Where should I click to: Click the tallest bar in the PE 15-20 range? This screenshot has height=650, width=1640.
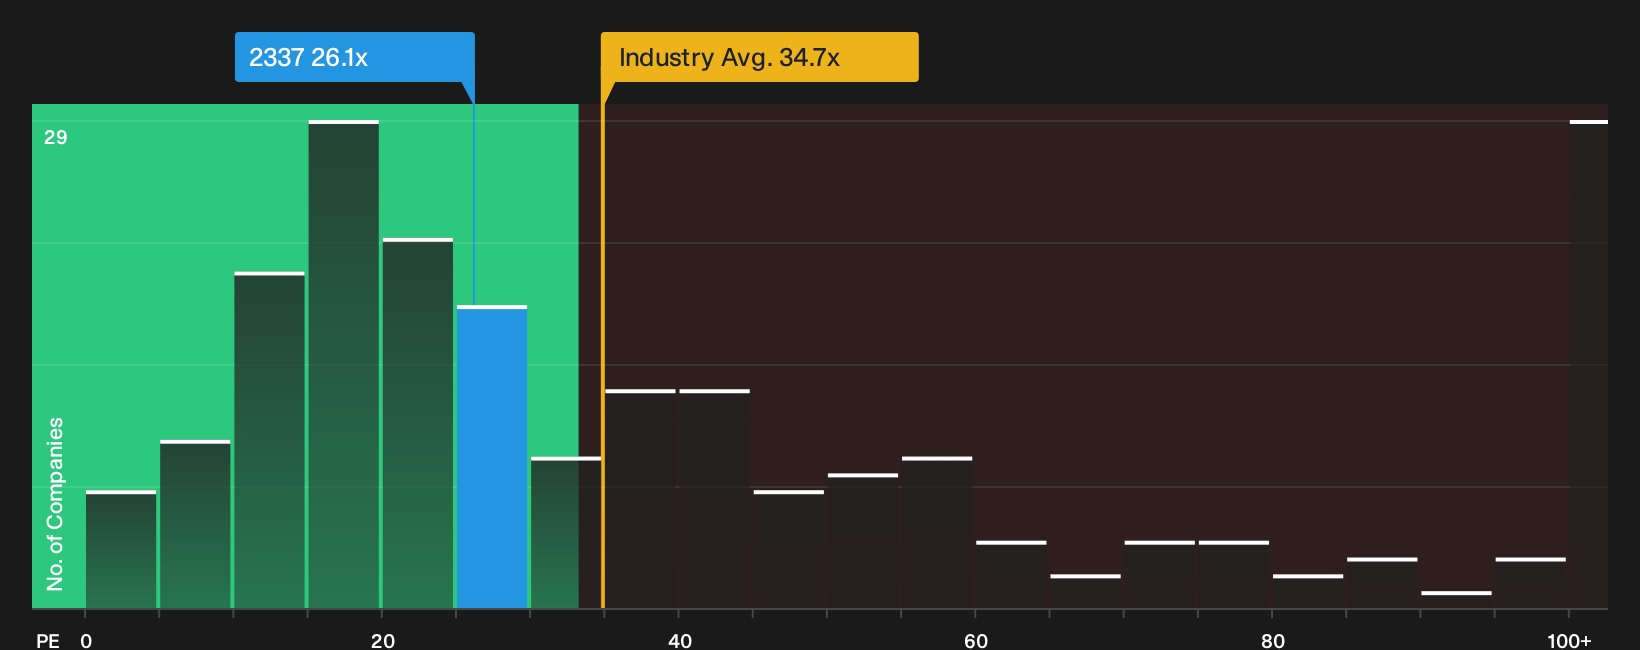click(344, 364)
